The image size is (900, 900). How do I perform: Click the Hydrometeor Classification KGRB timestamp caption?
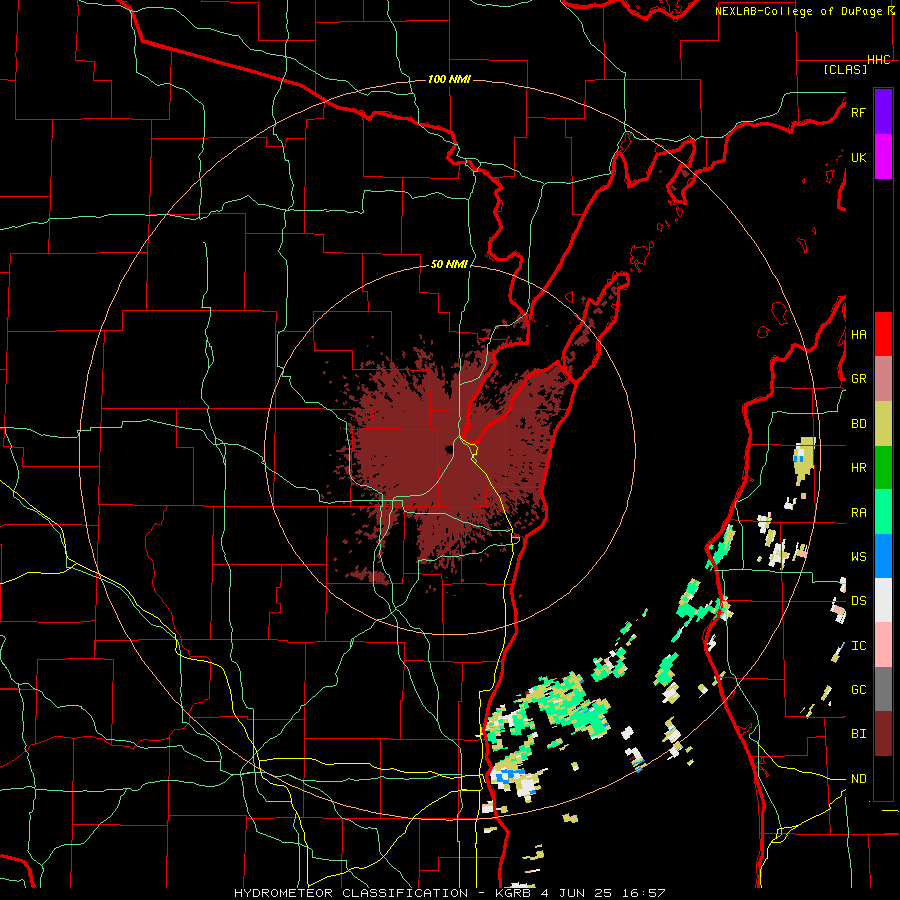pyautogui.click(x=450, y=893)
